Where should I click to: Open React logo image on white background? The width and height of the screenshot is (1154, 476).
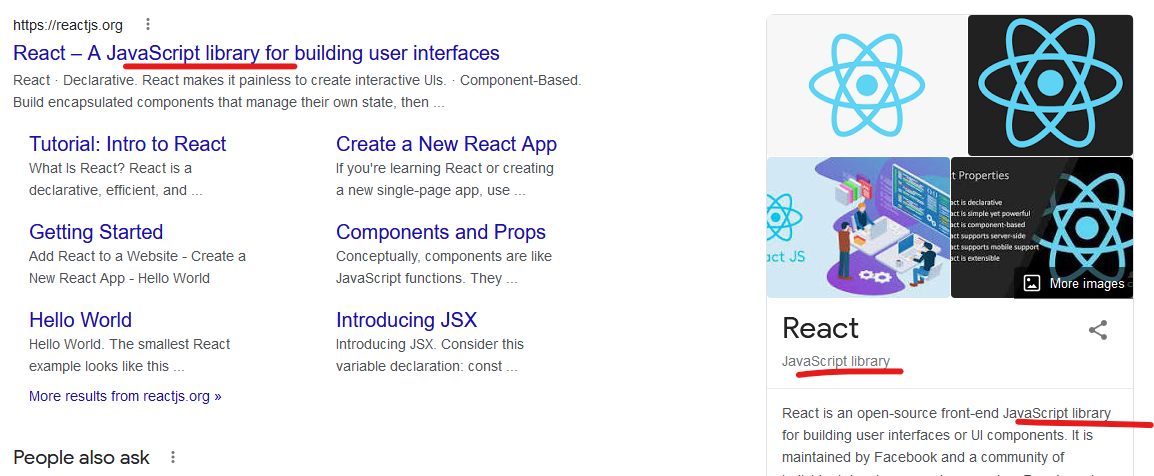866,84
